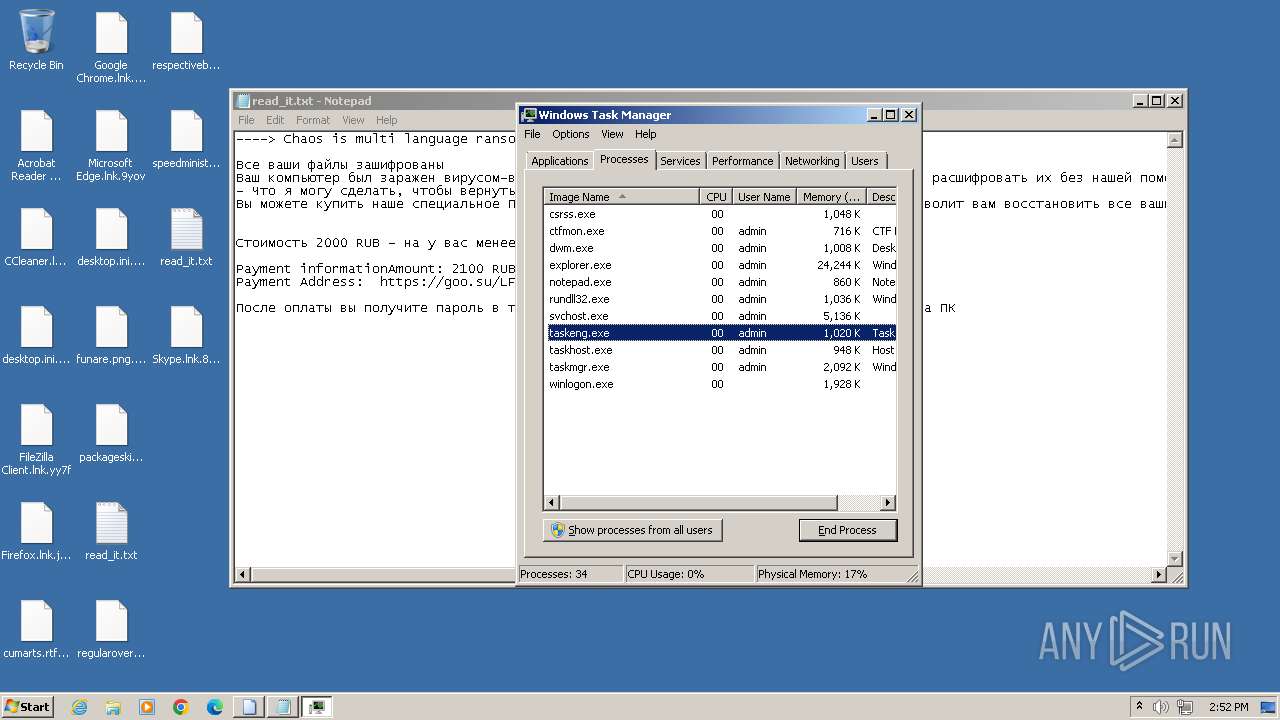The image size is (1280, 720).
Task: Open Task Manager Help menu
Action: coord(646,134)
